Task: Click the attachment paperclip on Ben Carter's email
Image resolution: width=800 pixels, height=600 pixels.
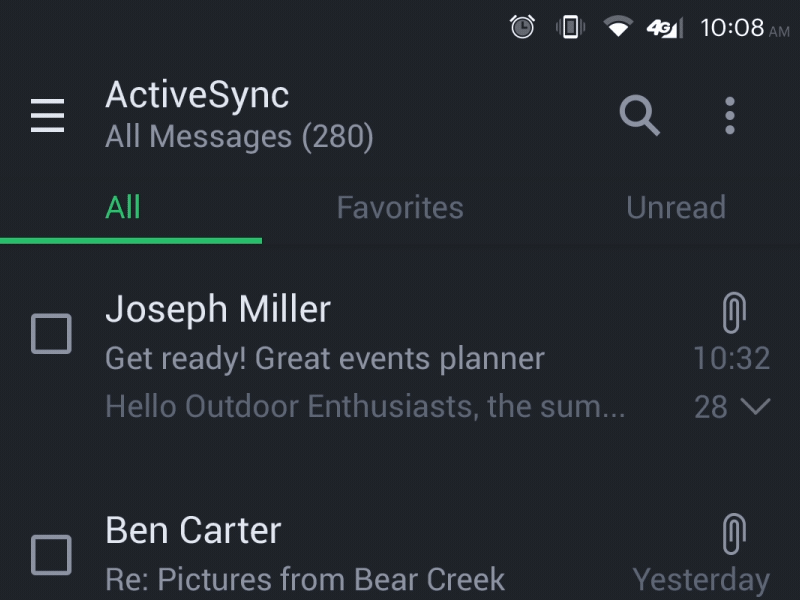Action: click(733, 532)
